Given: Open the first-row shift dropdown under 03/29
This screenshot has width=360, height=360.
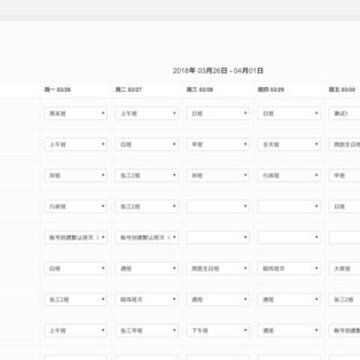Looking at the screenshot, I should tap(289, 113).
